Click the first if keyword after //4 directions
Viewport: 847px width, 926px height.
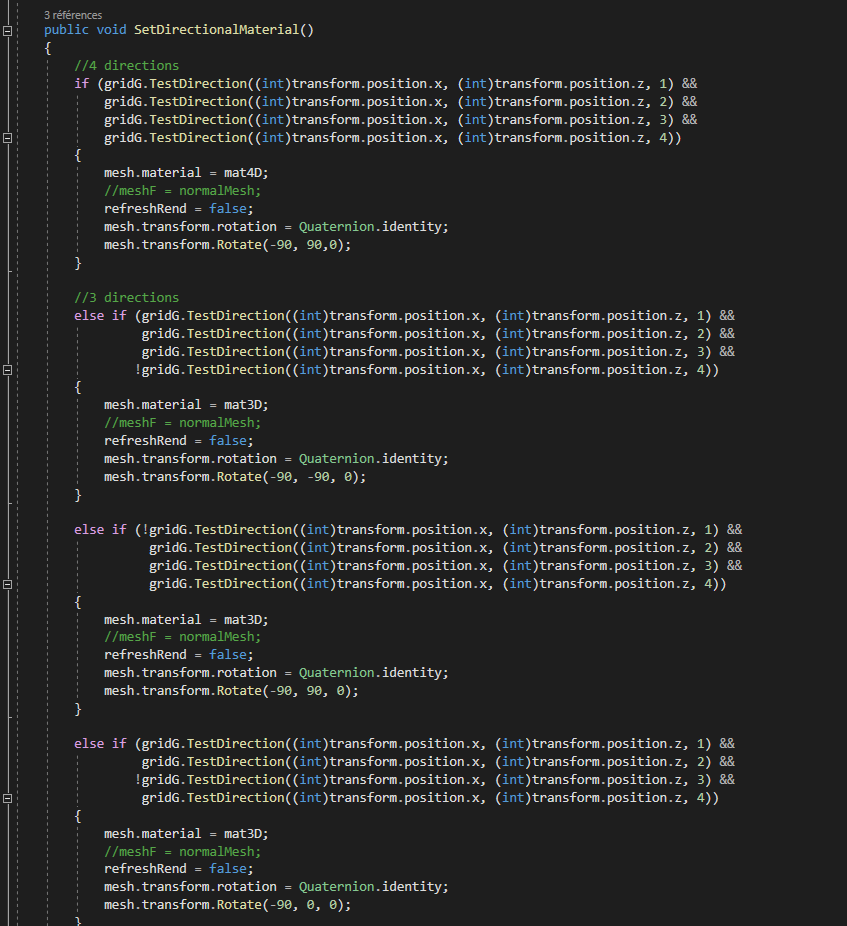(x=82, y=83)
